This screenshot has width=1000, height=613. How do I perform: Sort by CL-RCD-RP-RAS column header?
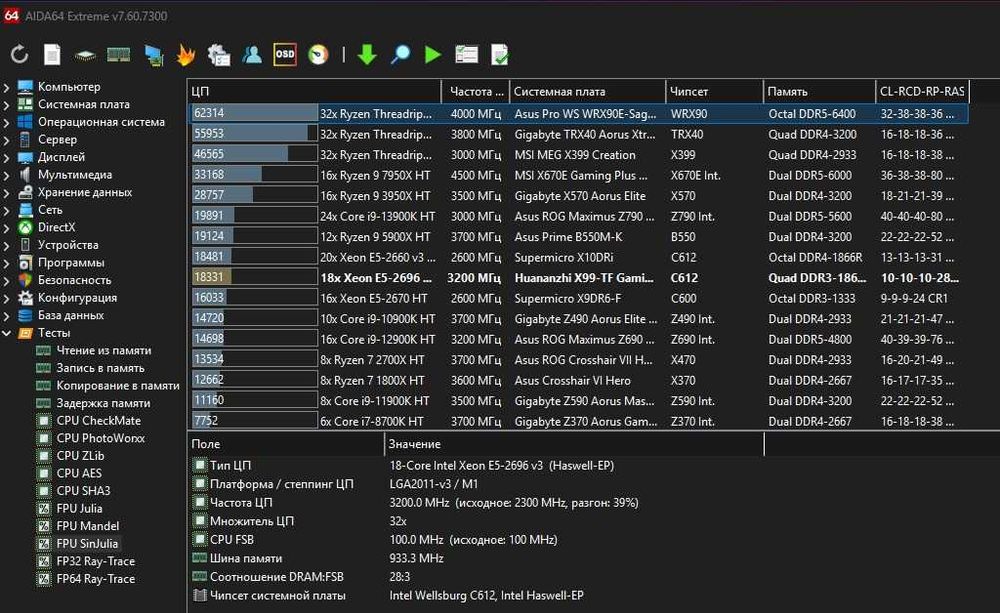tap(923, 91)
